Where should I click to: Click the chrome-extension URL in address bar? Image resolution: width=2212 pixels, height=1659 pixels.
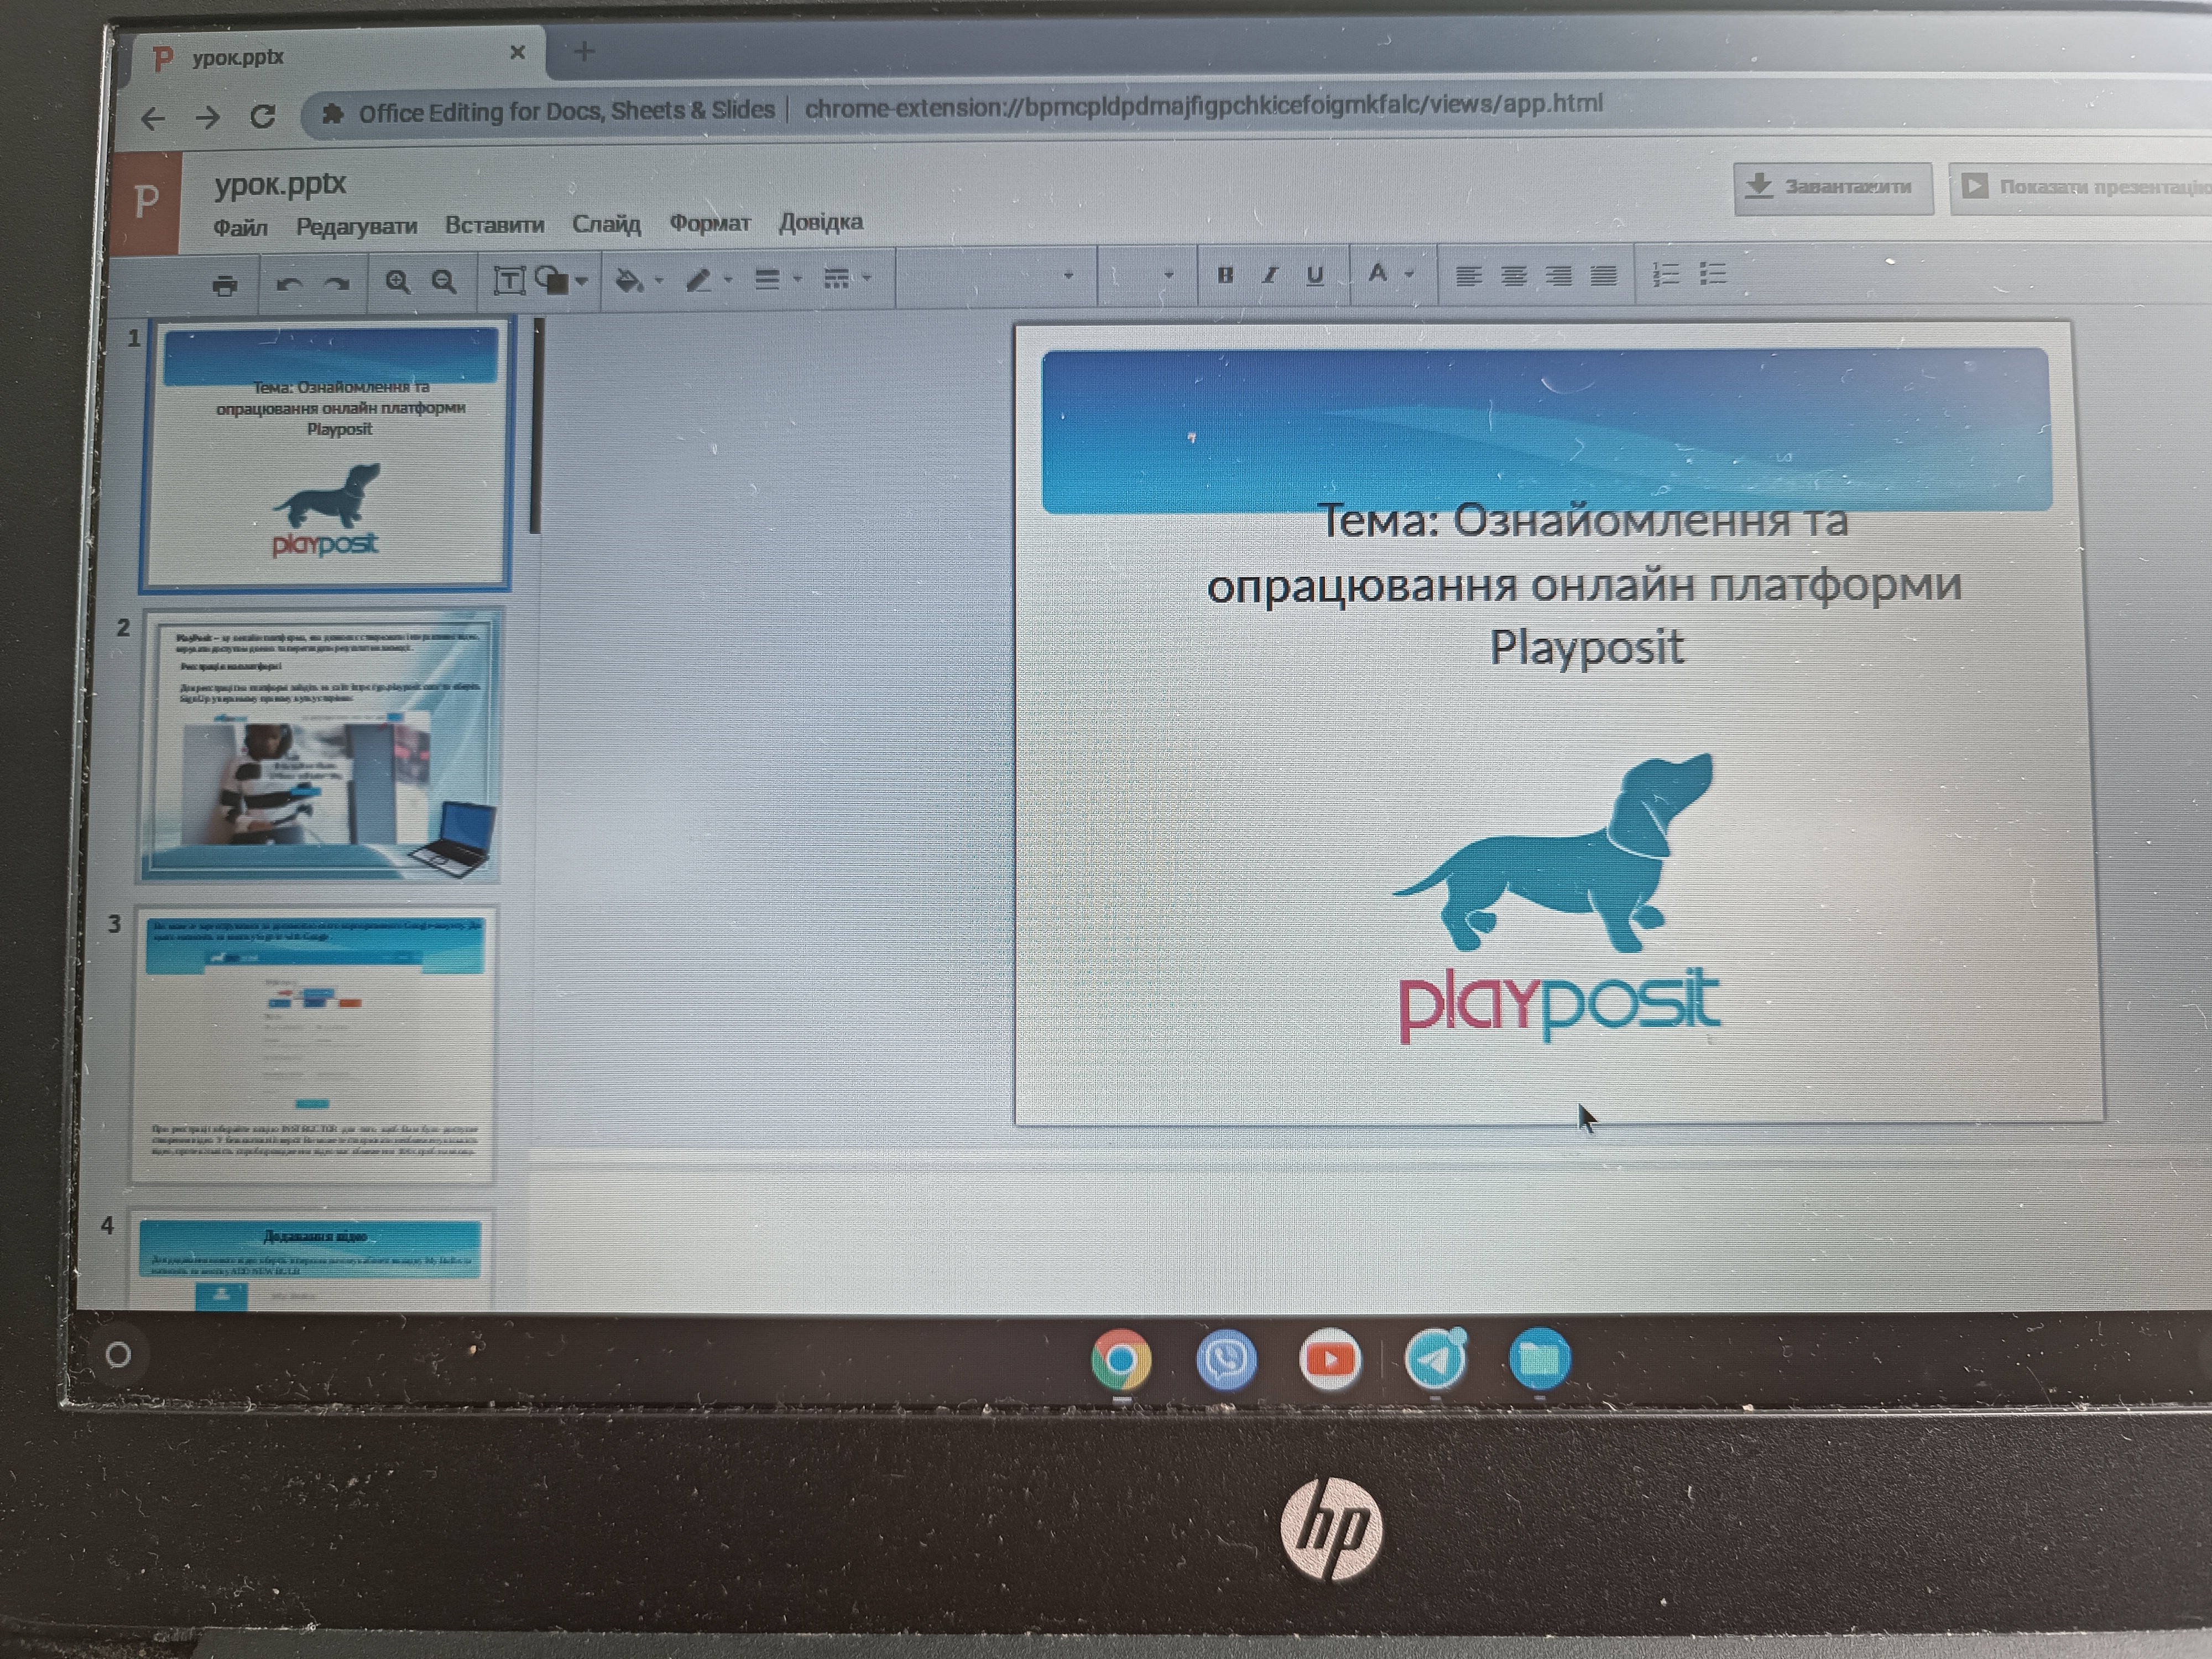[x=1204, y=105]
